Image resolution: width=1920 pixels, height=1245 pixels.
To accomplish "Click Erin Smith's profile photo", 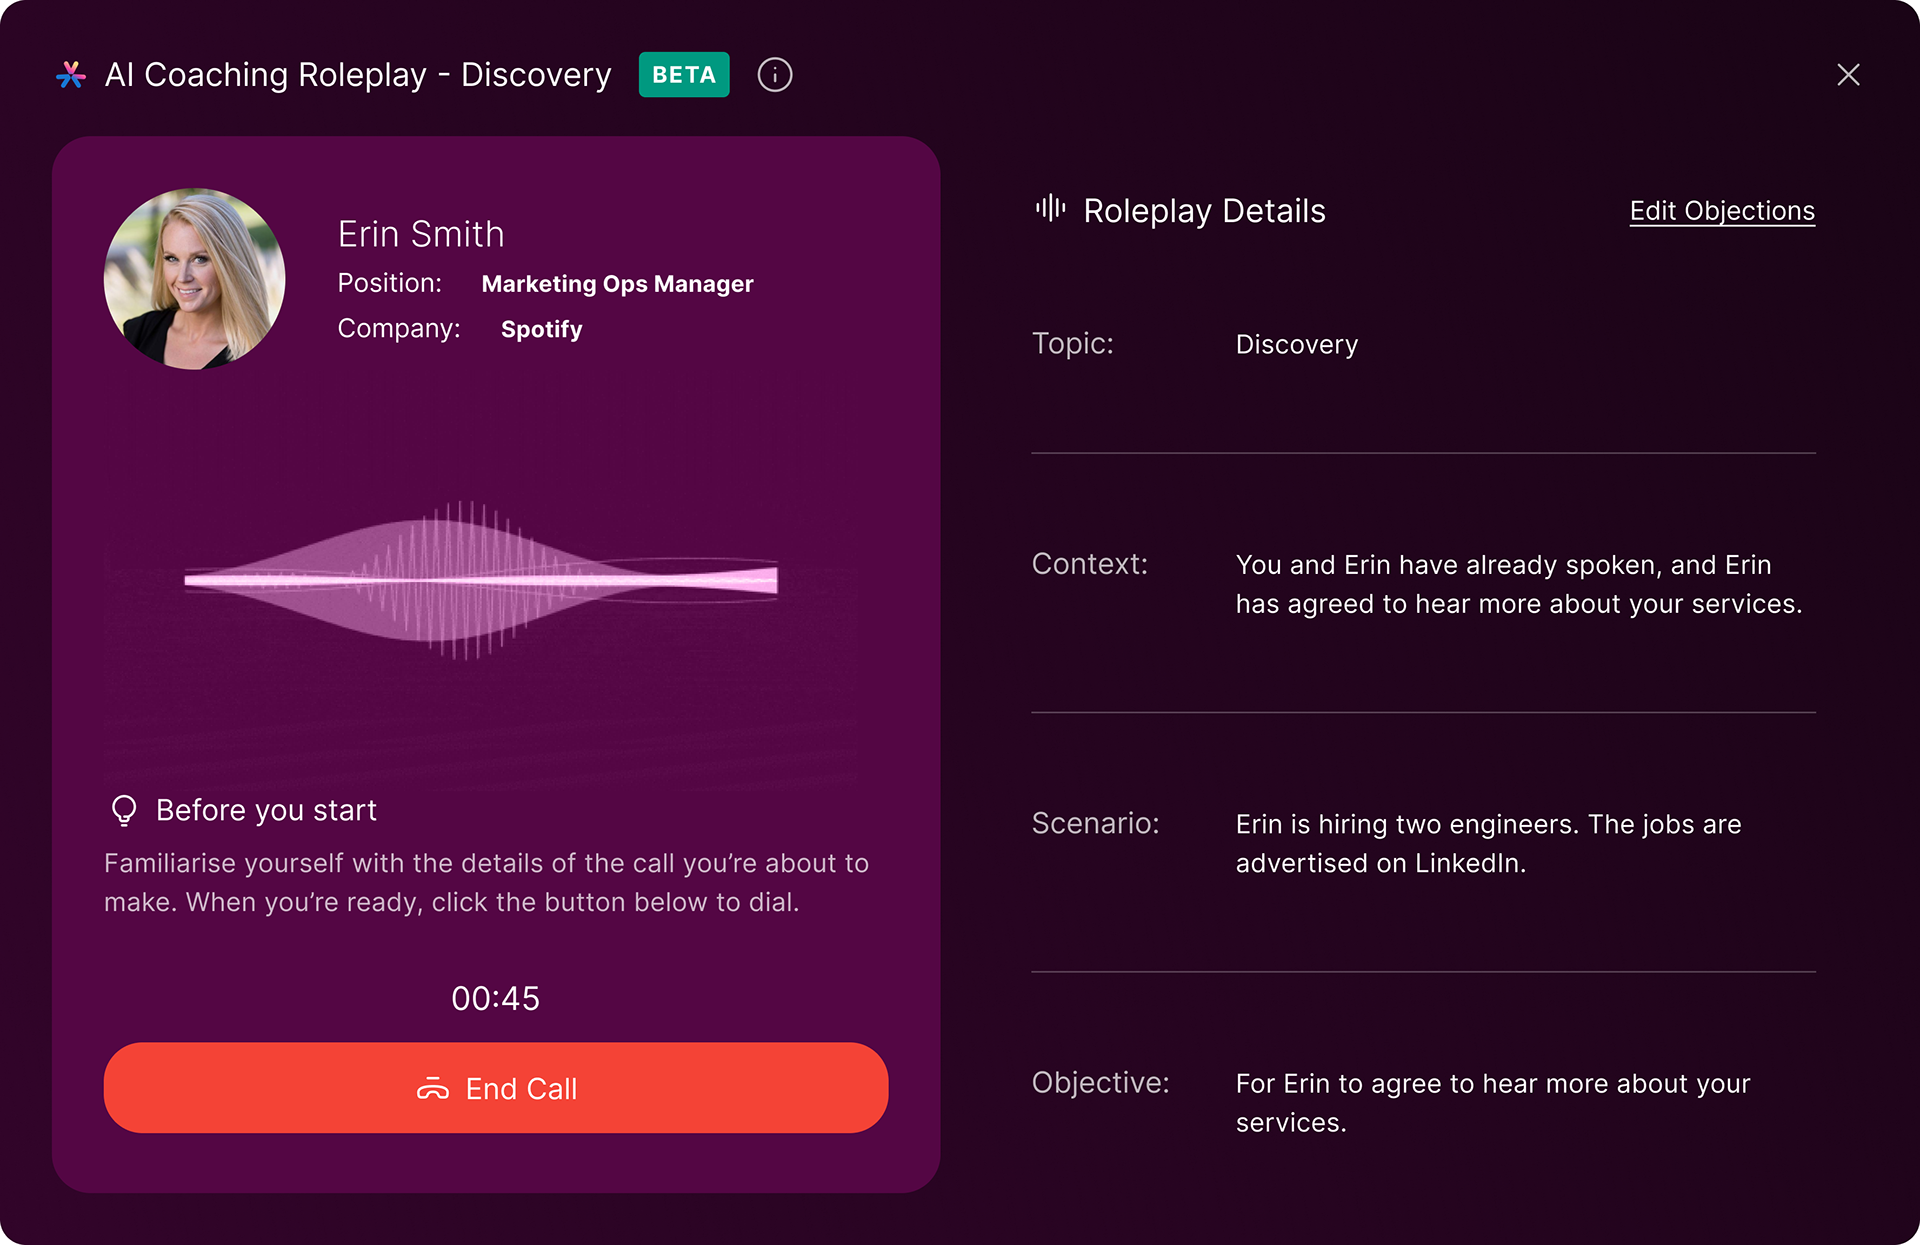I will click(195, 279).
